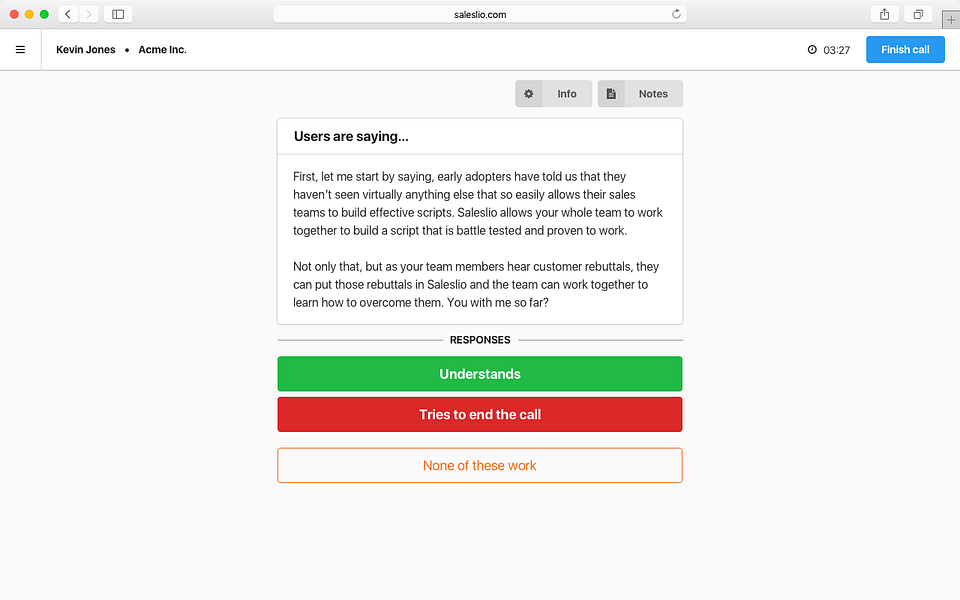This screenshot has height=600, width=960.
Task: Click the Acme Inc. company name
Action: point(162,50)
